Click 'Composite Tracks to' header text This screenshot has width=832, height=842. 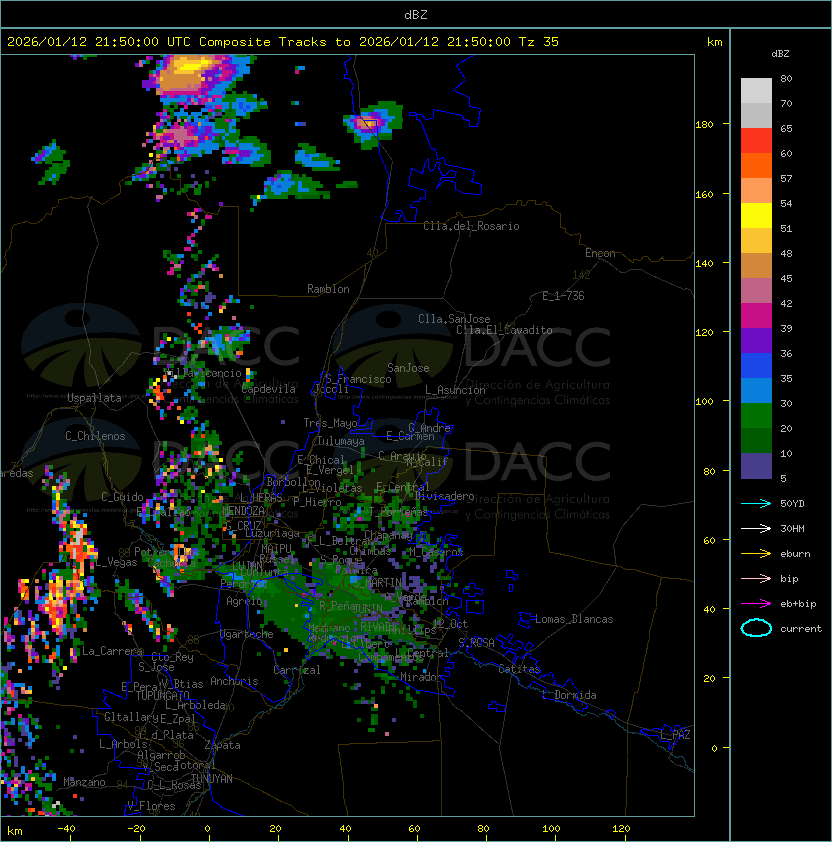point(274,42)
